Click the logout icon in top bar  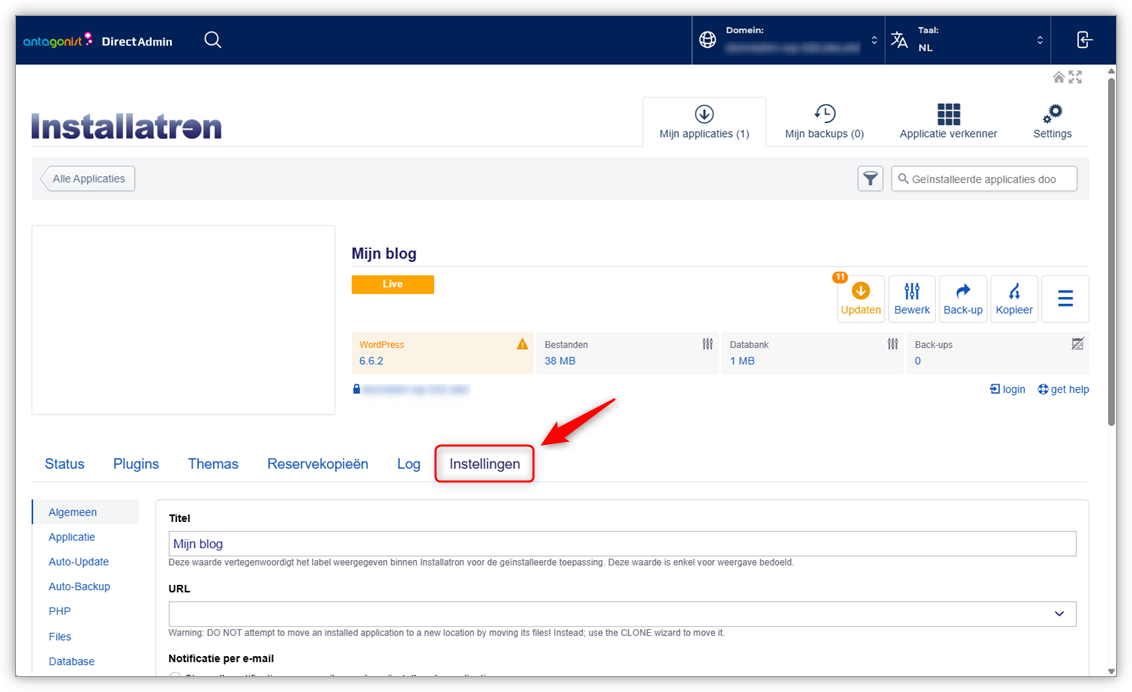pos(1084,40)
